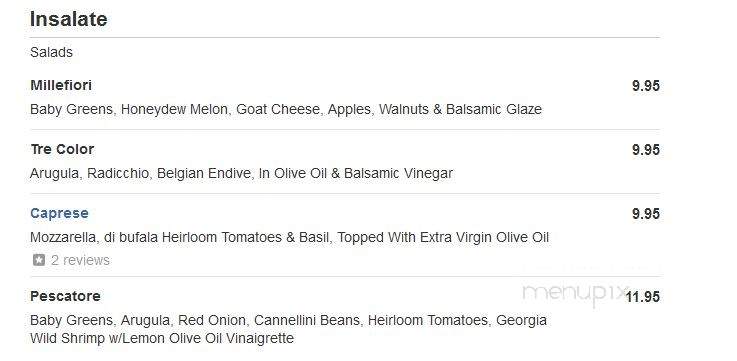Click the Belgian Endive text in Tre Color
737x361 pixels.
click(204, 173)
